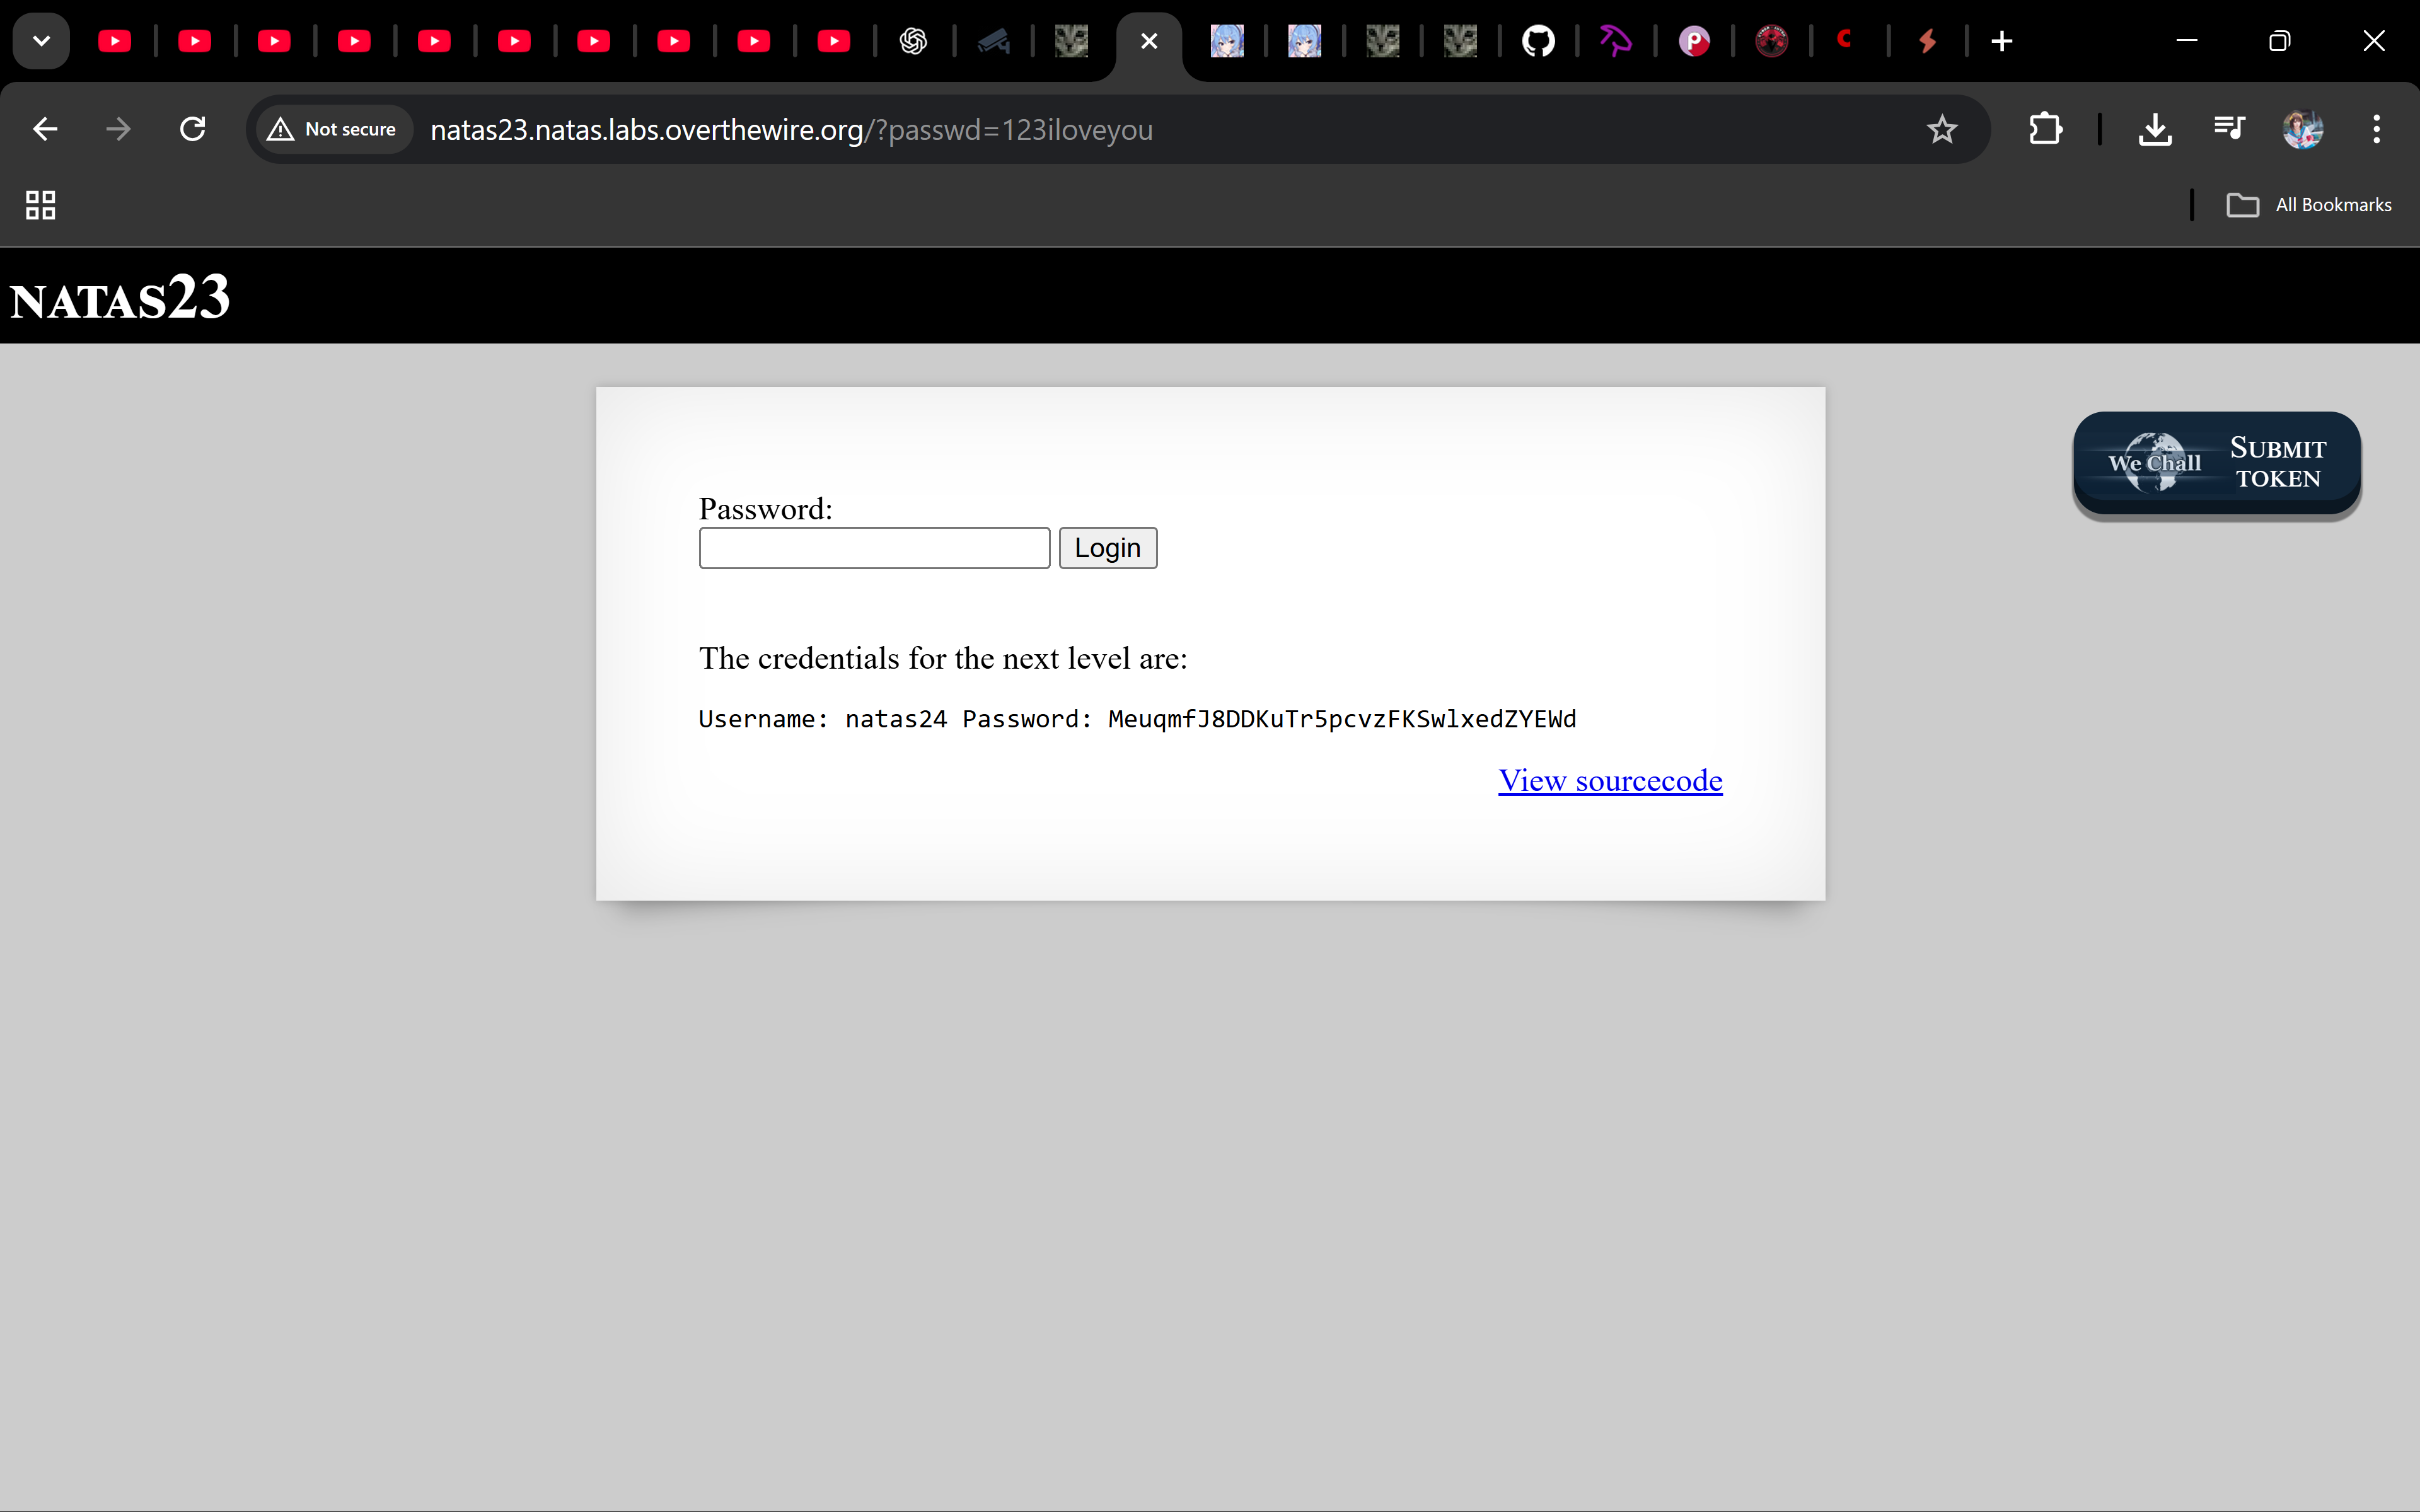Image resolution: width=2420 pixels, height=1512 pixels.
Task: Go back using the back arrow
Action: [x=45, y=129]
